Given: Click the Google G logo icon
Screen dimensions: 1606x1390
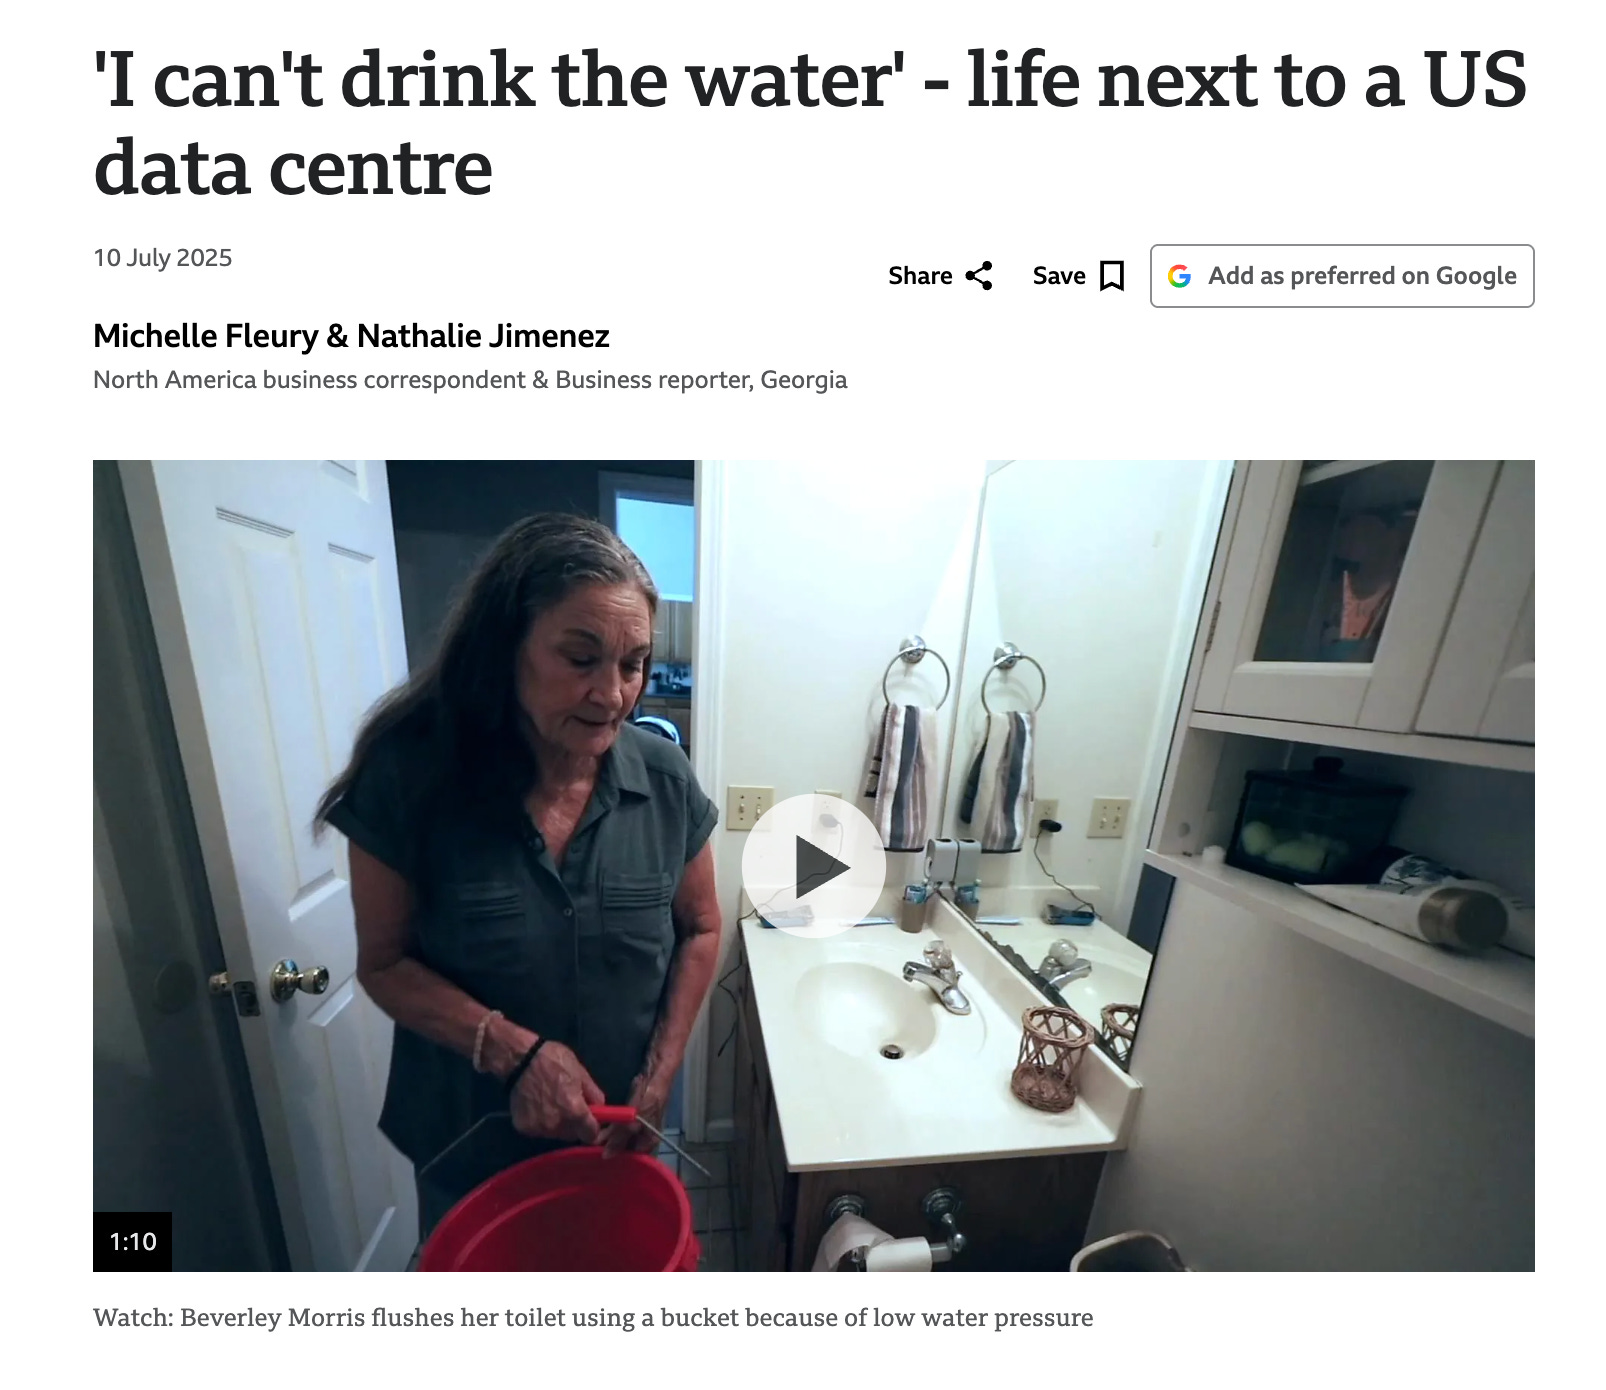Looking at the screenshot, I should click(x=1180, y=276).
